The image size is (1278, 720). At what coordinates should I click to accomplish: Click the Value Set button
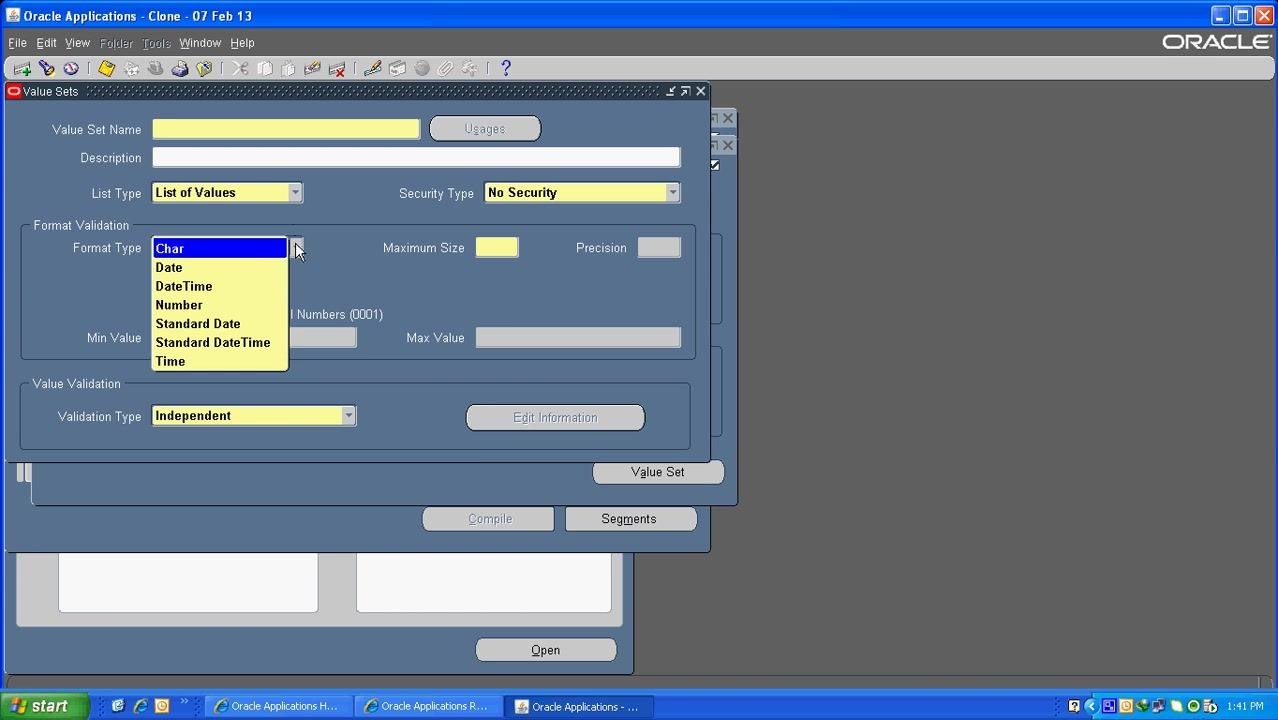658,472
